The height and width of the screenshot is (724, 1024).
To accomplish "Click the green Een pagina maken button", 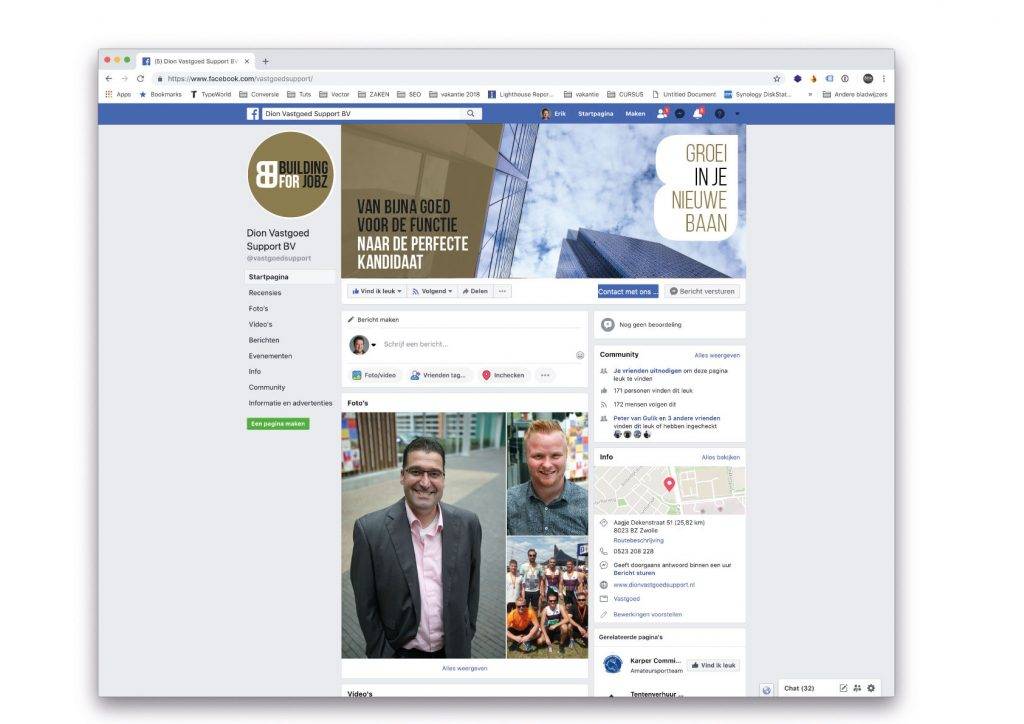I will [278, 424].
